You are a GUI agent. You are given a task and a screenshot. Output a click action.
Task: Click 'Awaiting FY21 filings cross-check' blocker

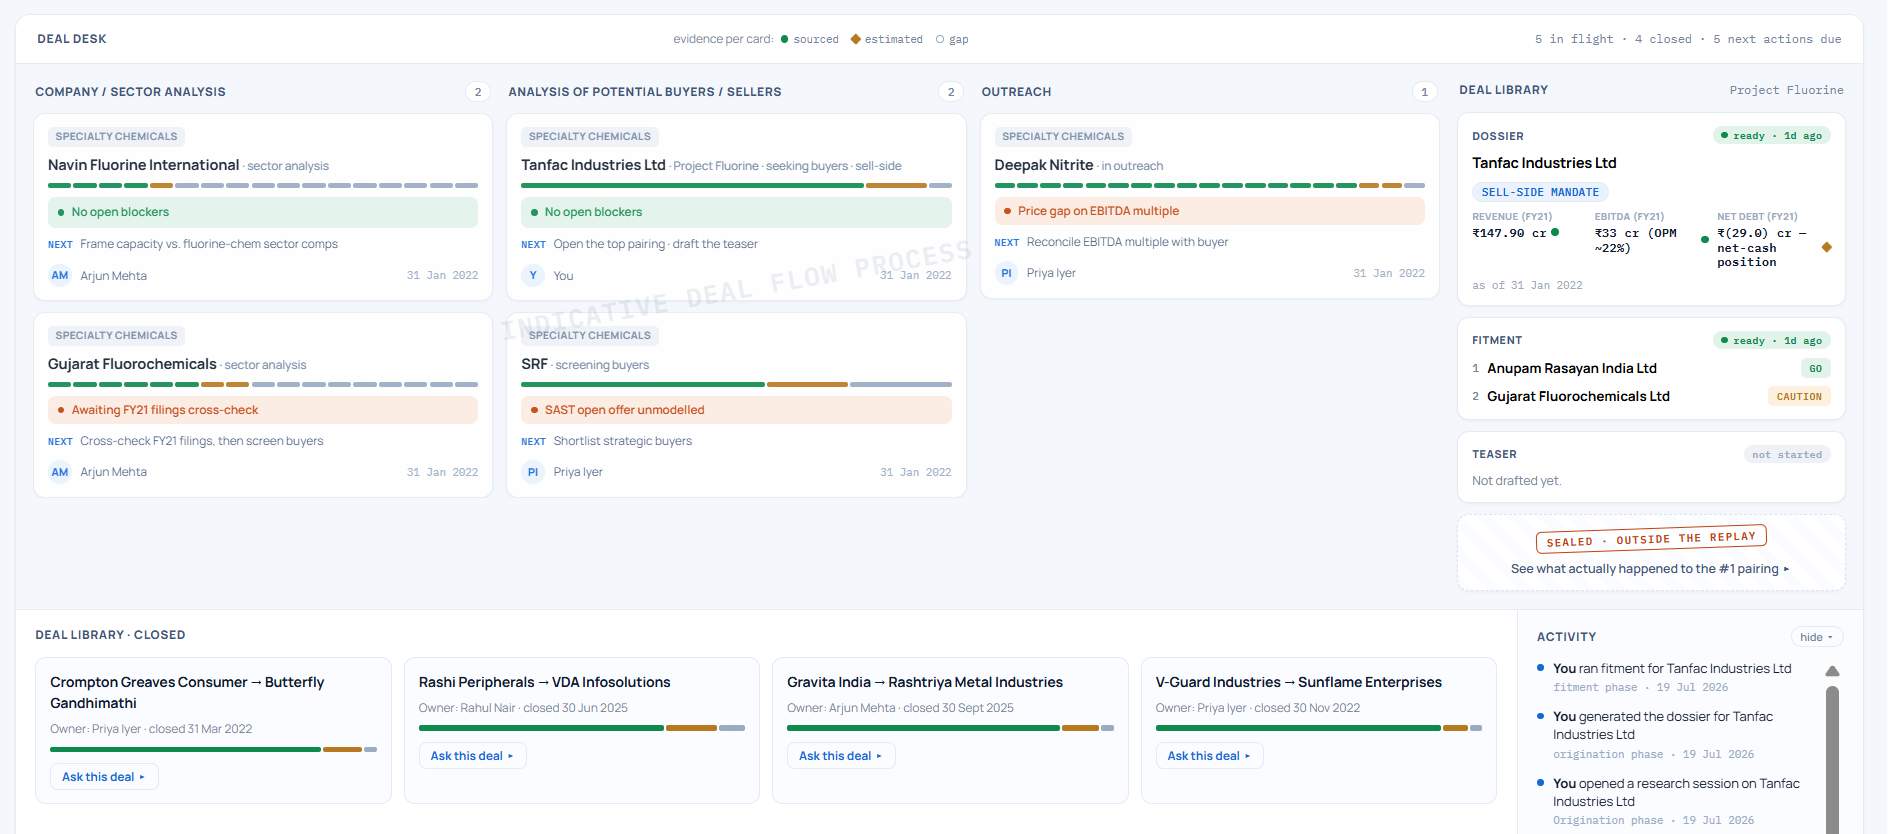tap(263, 410)
